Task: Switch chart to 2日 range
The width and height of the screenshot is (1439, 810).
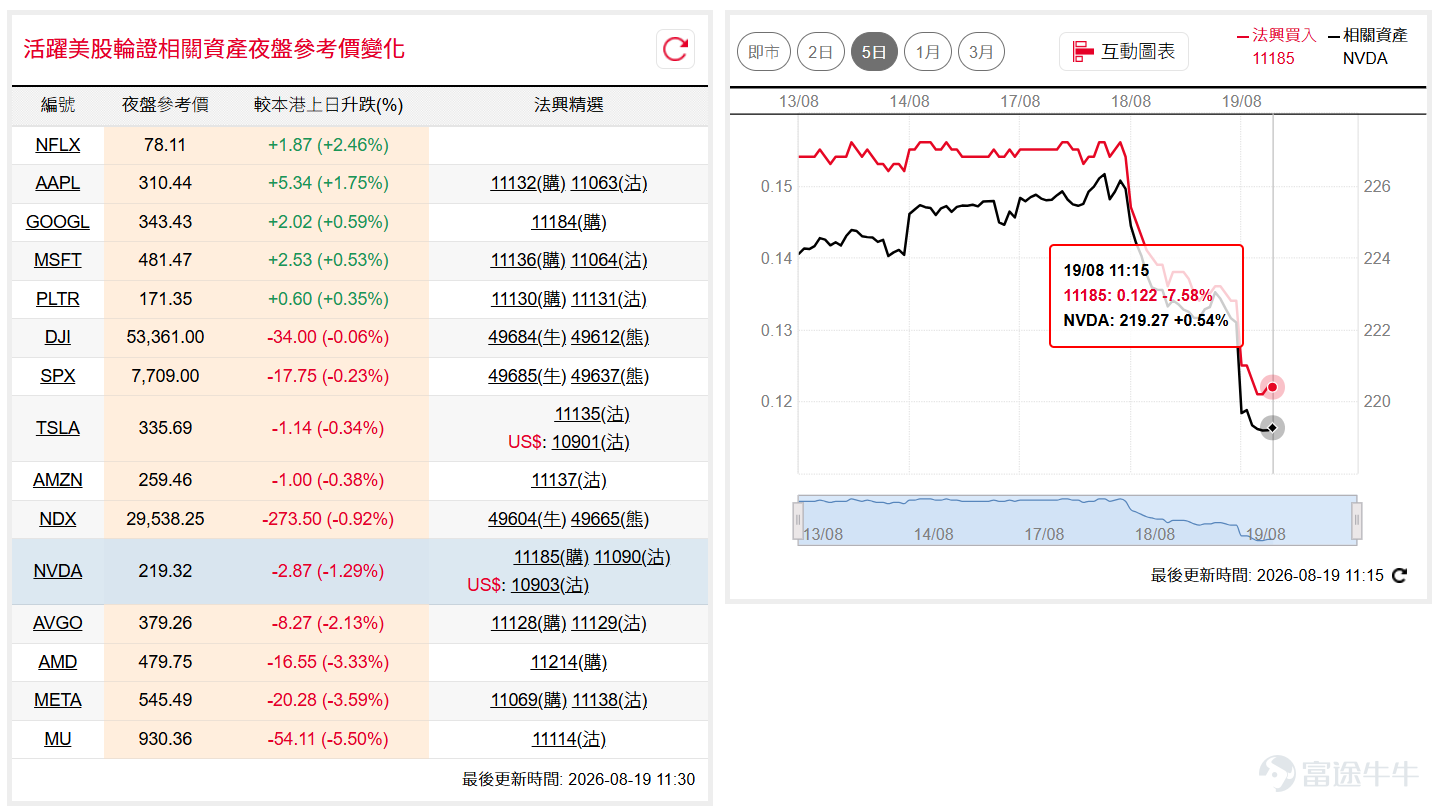Action: (x=821, y=51)
